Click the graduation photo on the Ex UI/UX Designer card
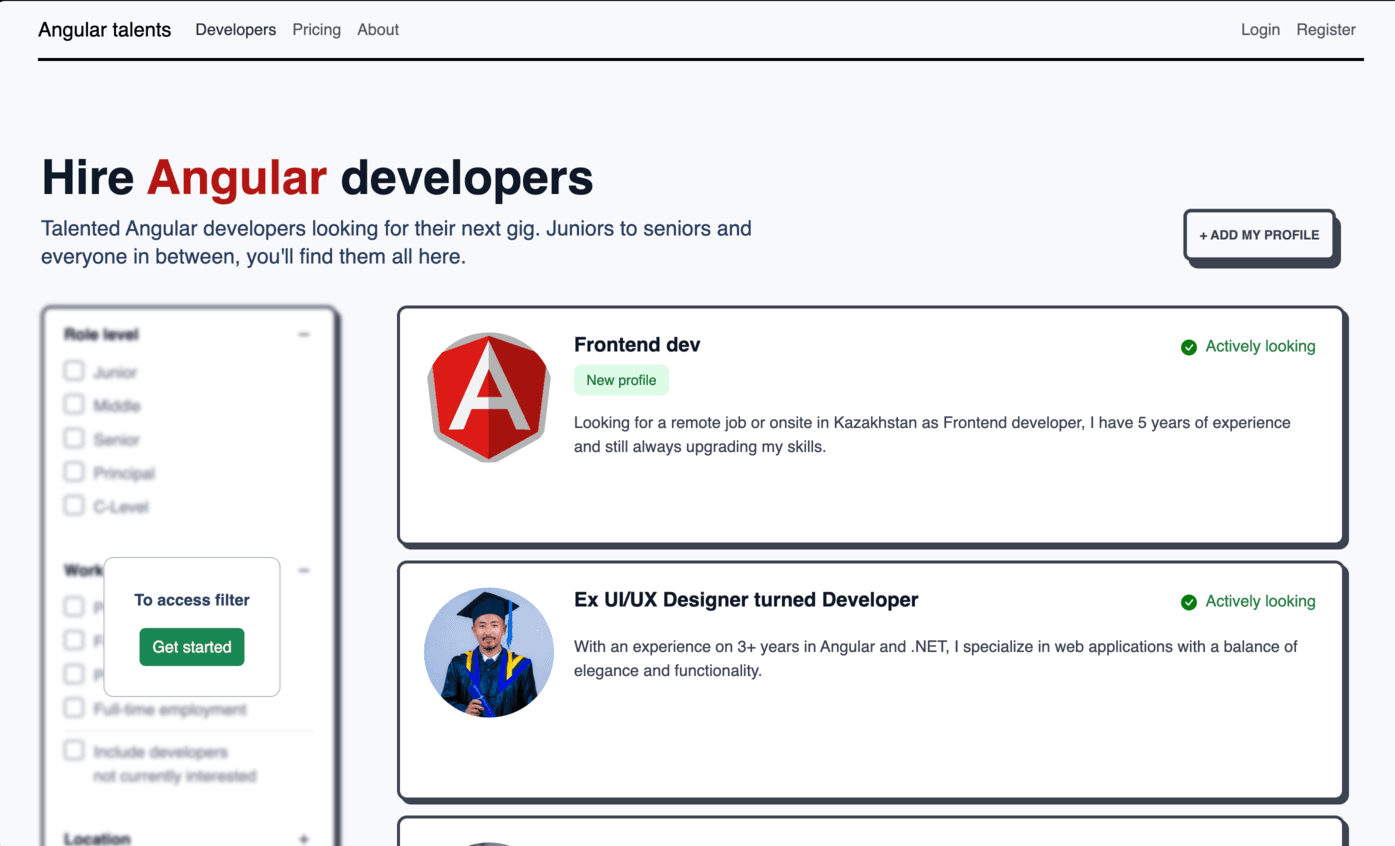Viewport: 1395px width, 846px height. (489, 652)
